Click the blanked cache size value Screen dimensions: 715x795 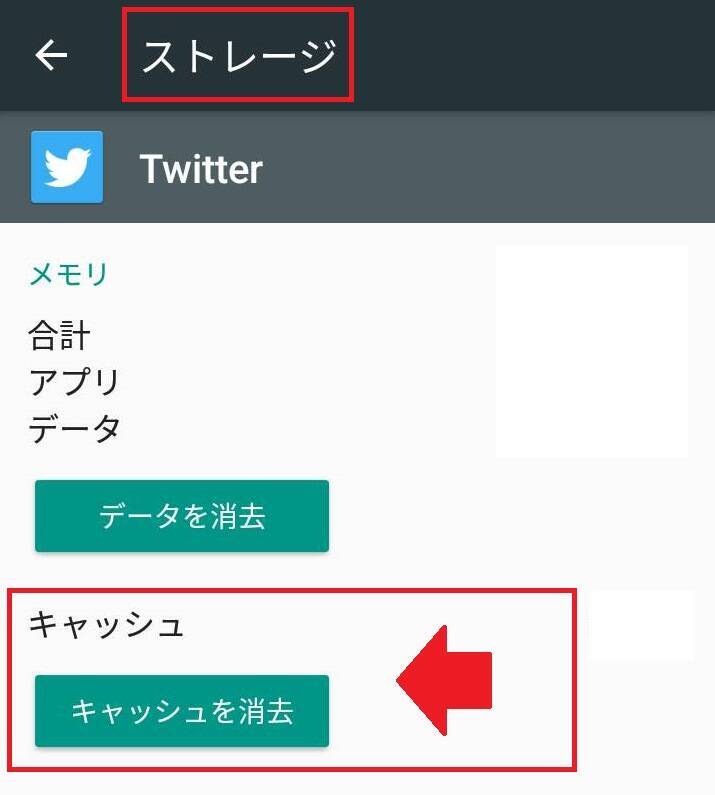[x=642, y=625]
